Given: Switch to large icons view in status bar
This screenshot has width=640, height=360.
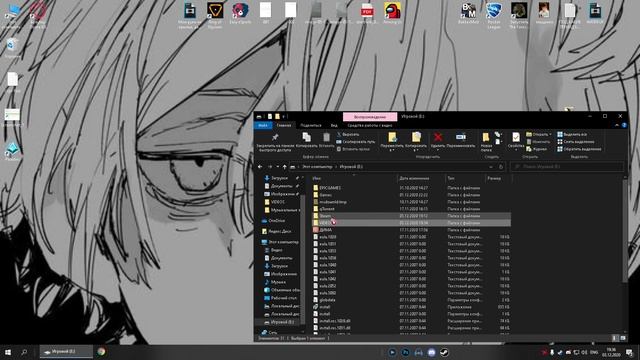Looking at the screenshot, I should point(623,338).
